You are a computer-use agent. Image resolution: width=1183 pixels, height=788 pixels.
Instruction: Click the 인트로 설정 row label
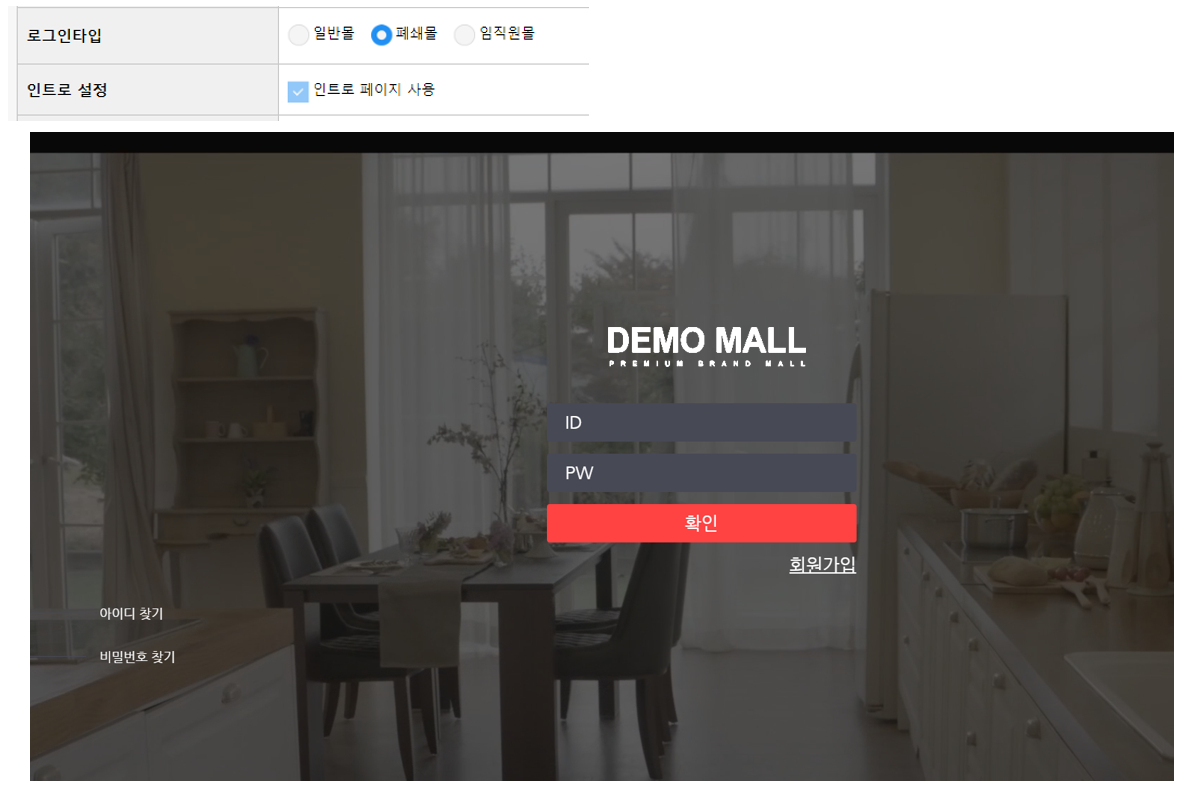point(67,90)
